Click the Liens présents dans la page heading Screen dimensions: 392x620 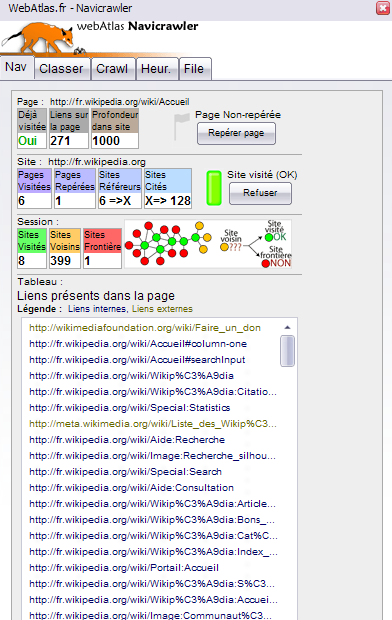96,296
